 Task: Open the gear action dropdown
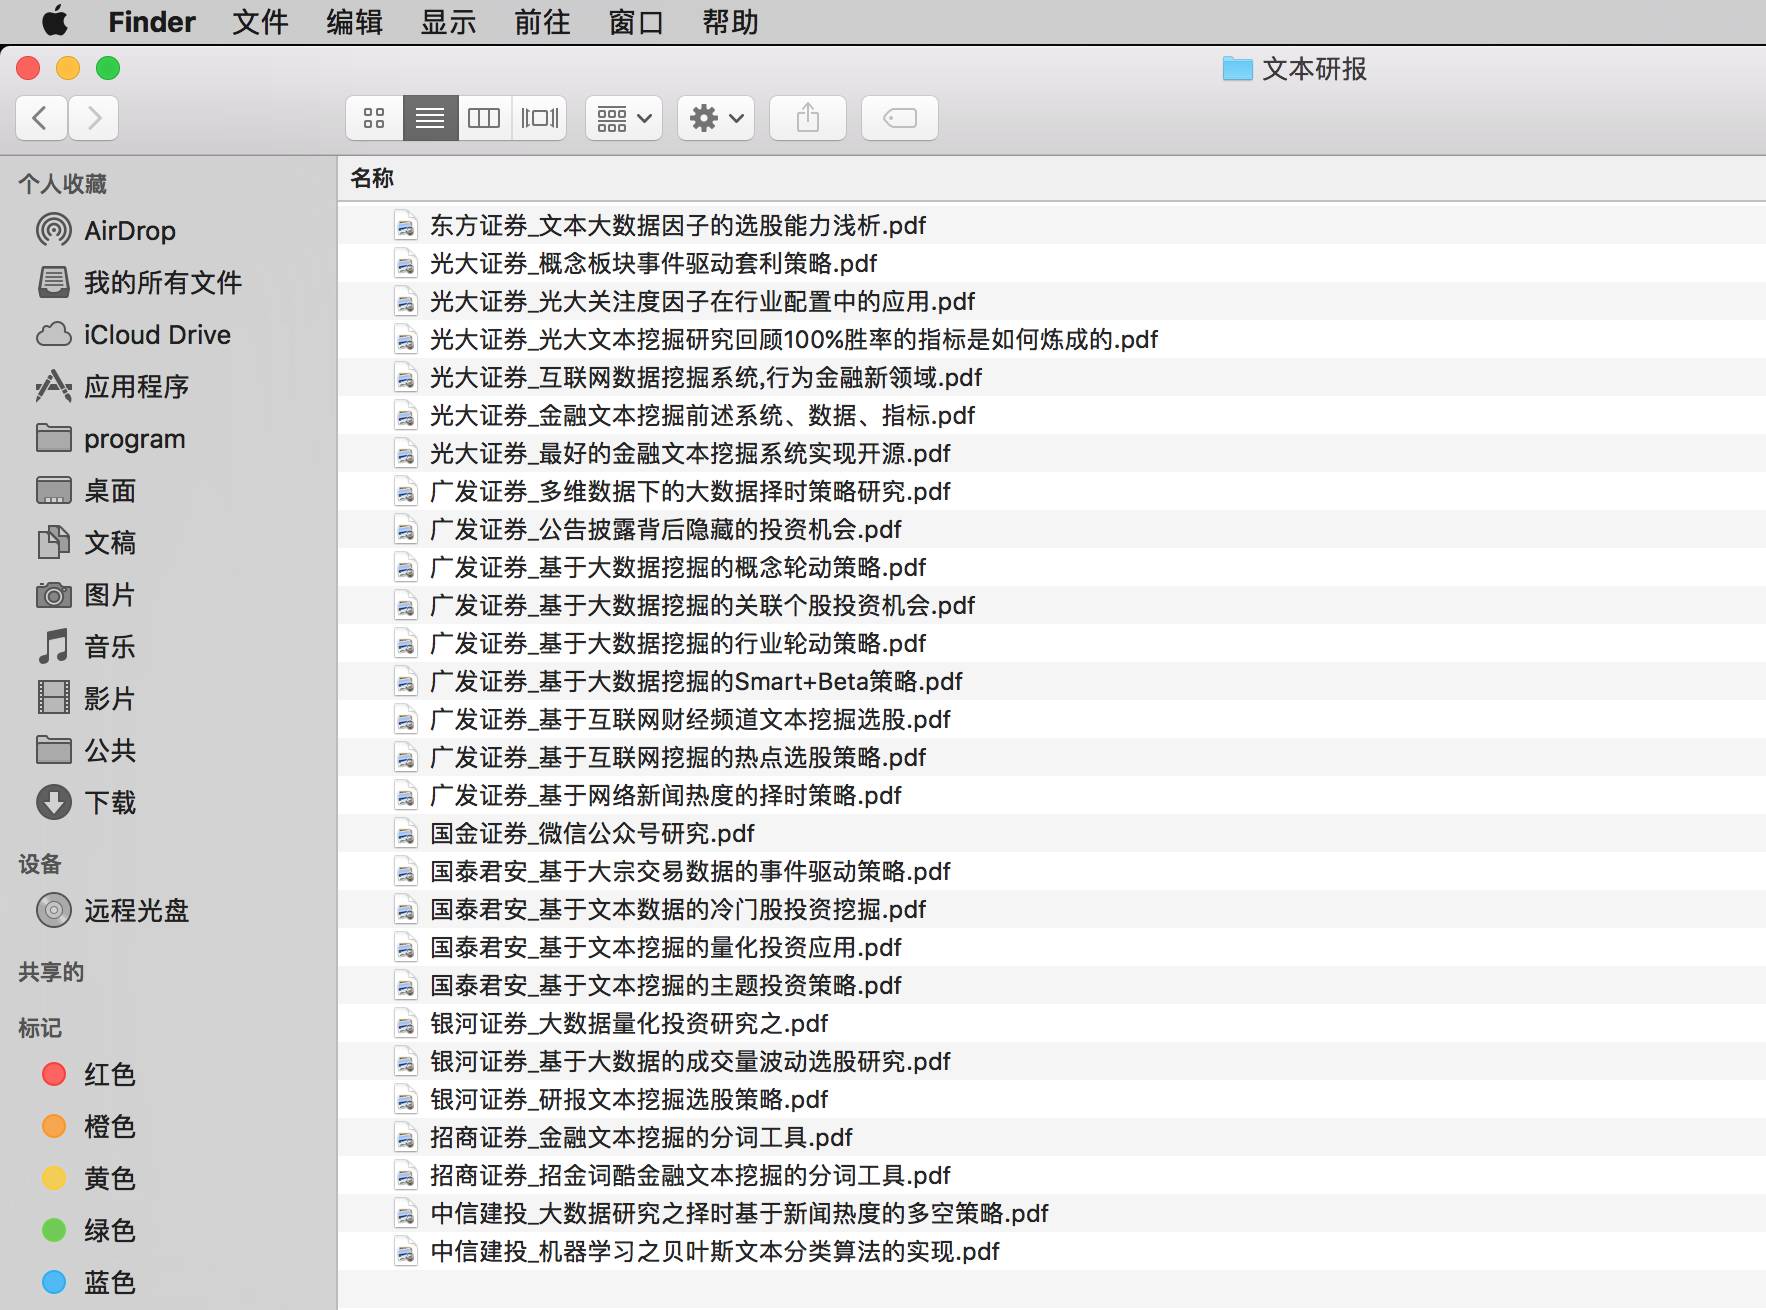coord(716,118)
